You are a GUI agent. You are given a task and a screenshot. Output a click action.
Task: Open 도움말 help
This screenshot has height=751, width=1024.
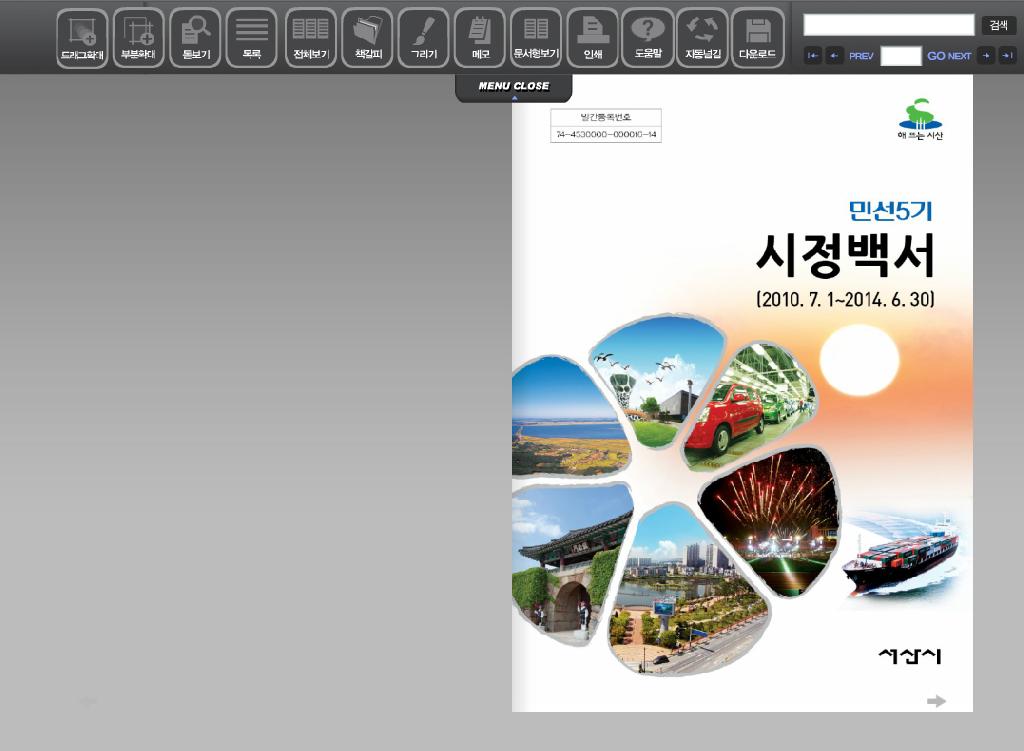coord(648,38)
